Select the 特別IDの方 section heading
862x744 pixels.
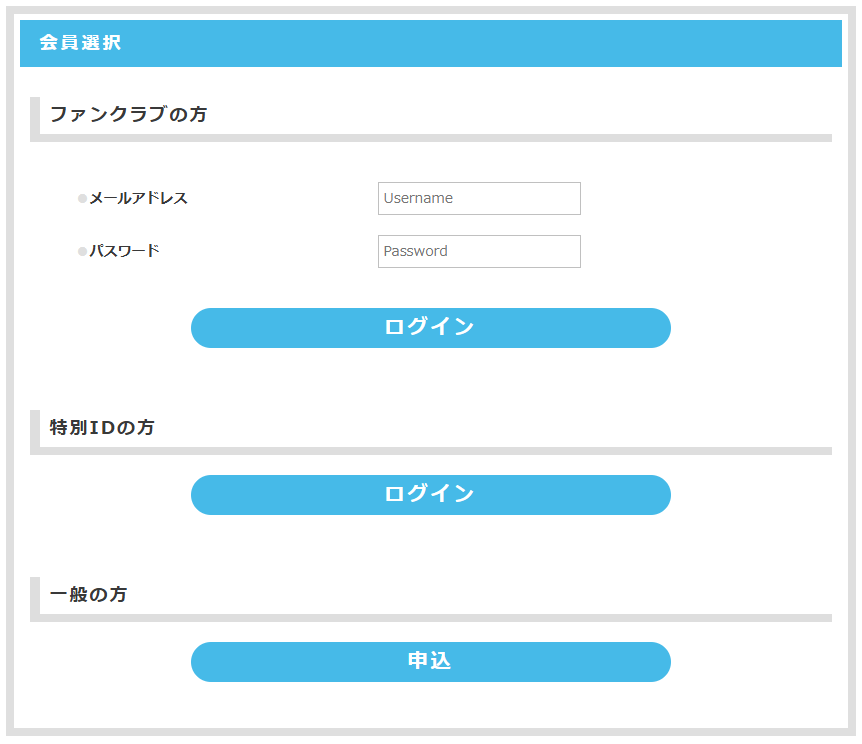(x=102, y=428)
